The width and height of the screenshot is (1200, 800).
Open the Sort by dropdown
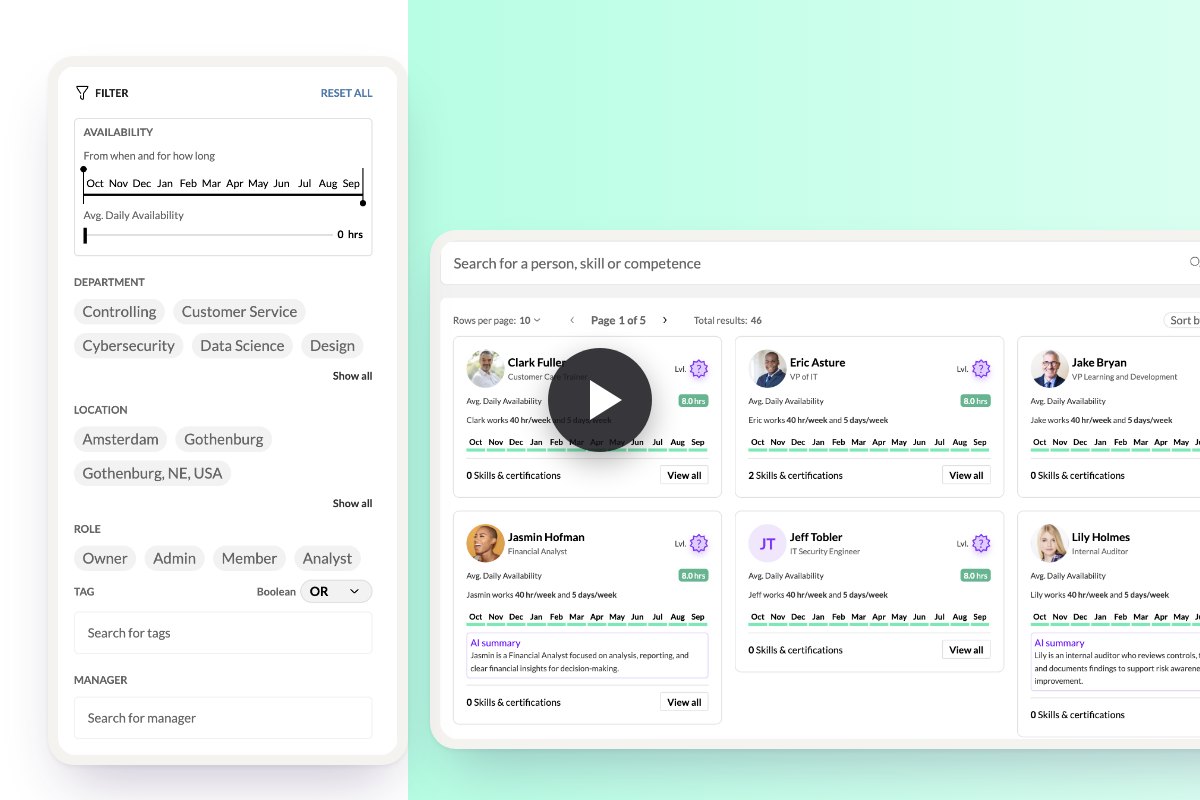point(1182,321)
